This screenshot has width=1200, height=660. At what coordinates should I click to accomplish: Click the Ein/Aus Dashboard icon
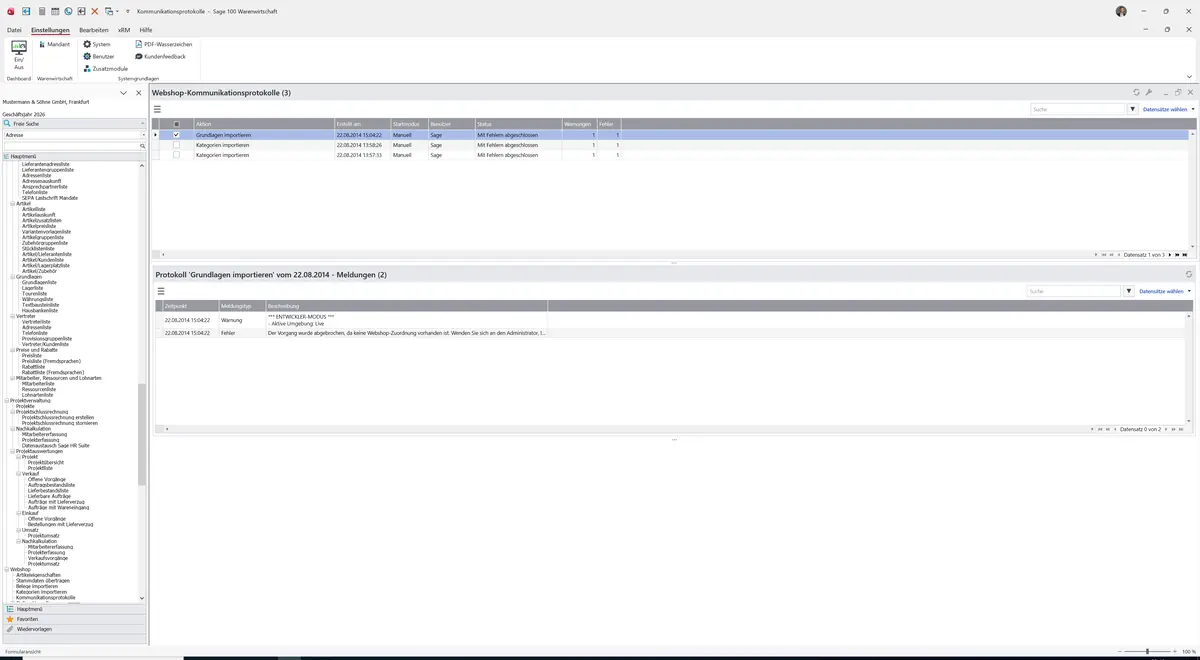[18, 55]
